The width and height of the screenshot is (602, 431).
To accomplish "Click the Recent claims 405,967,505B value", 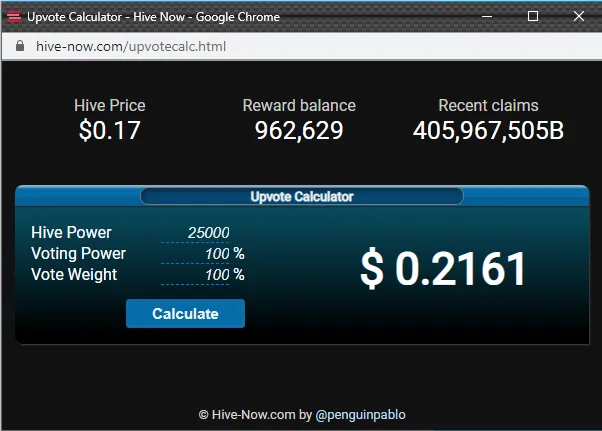I will 488,130.
